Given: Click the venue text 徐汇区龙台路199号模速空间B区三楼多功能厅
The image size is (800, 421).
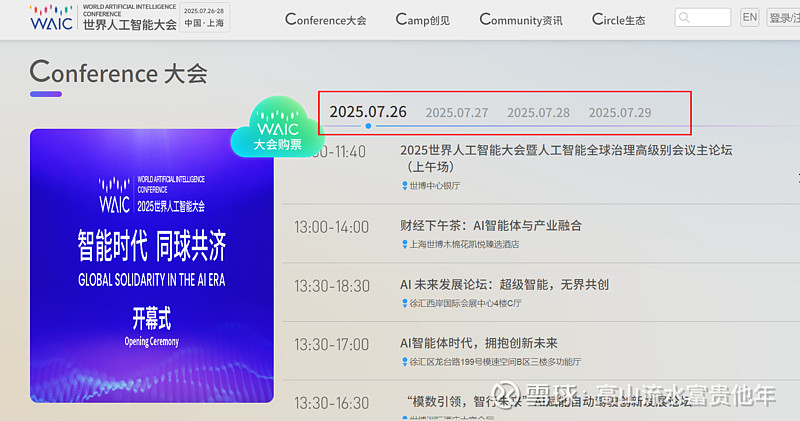Looking at the screenshot, I should point(495,362).
